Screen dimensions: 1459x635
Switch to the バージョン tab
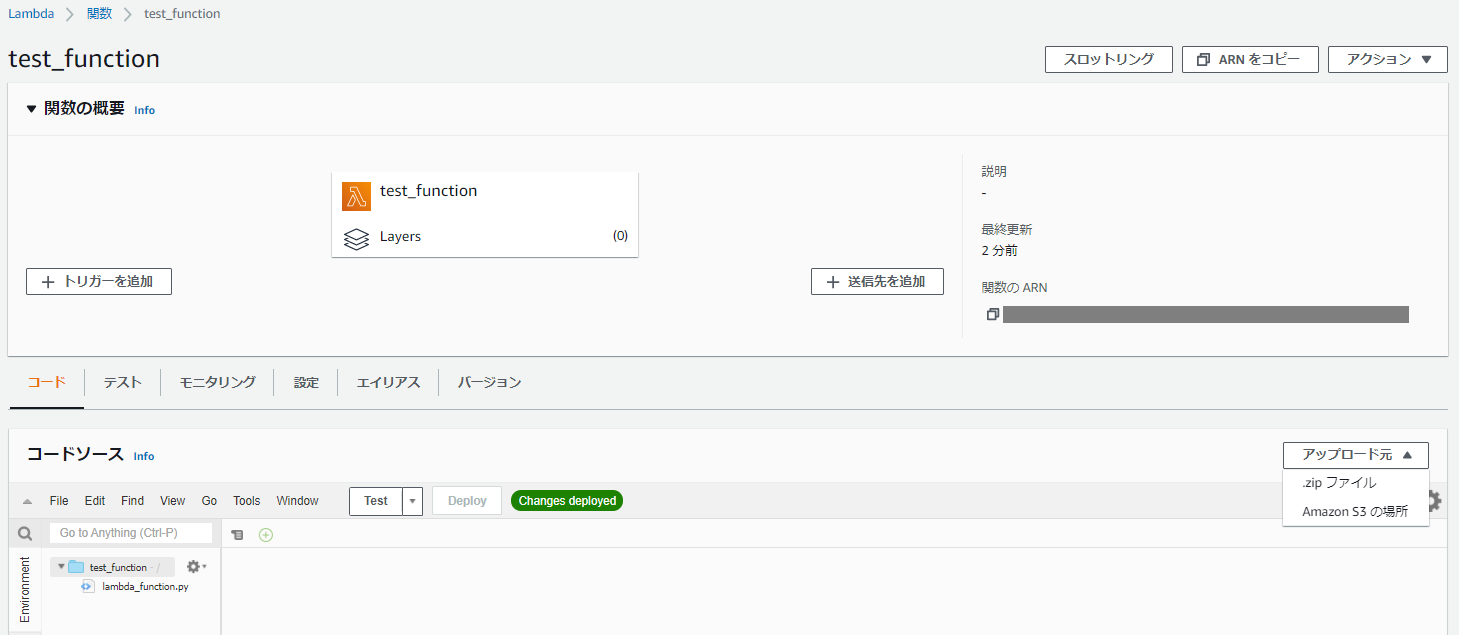coord(489,382)
